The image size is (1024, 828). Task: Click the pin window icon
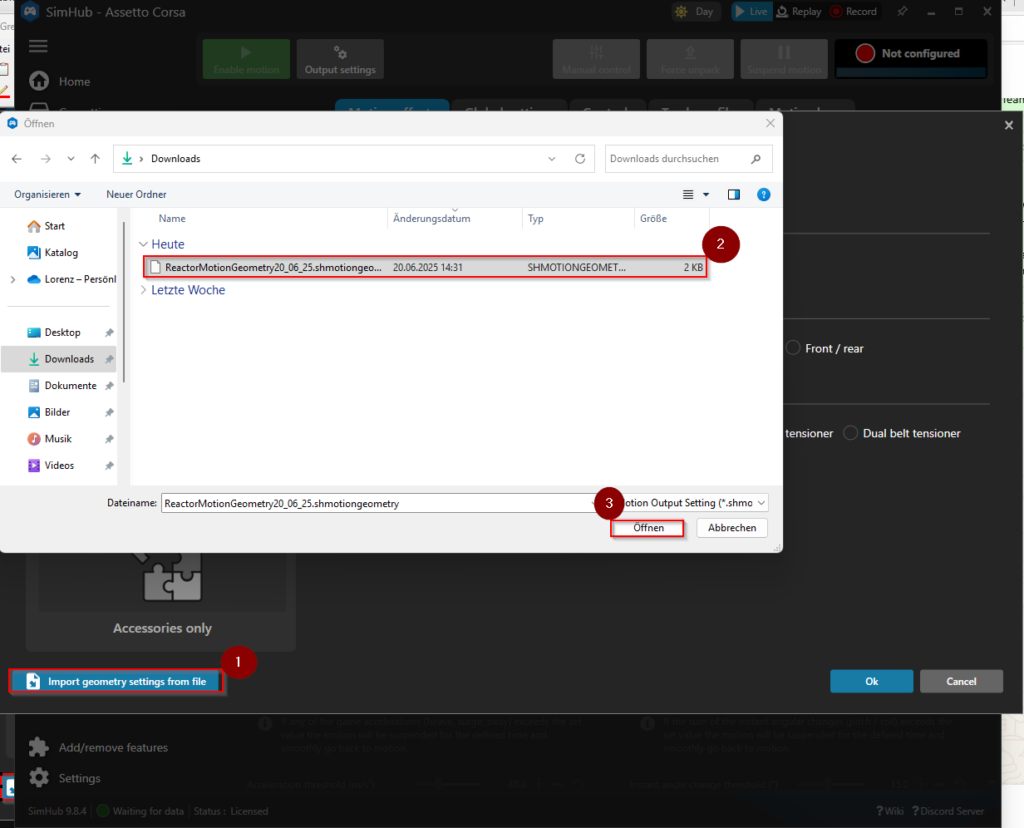(903, 12)
